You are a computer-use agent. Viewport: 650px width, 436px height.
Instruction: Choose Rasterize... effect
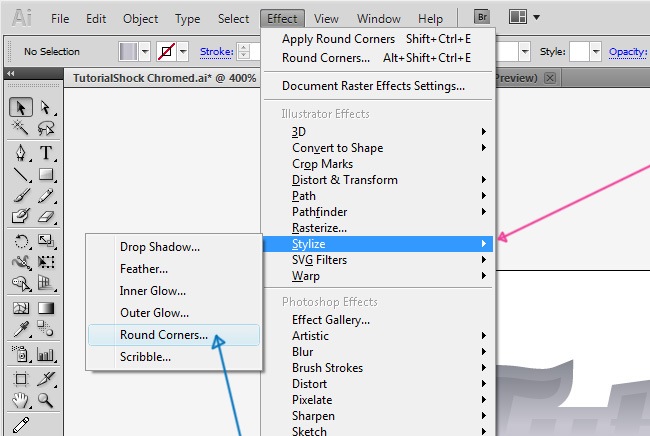coord(378,228)
